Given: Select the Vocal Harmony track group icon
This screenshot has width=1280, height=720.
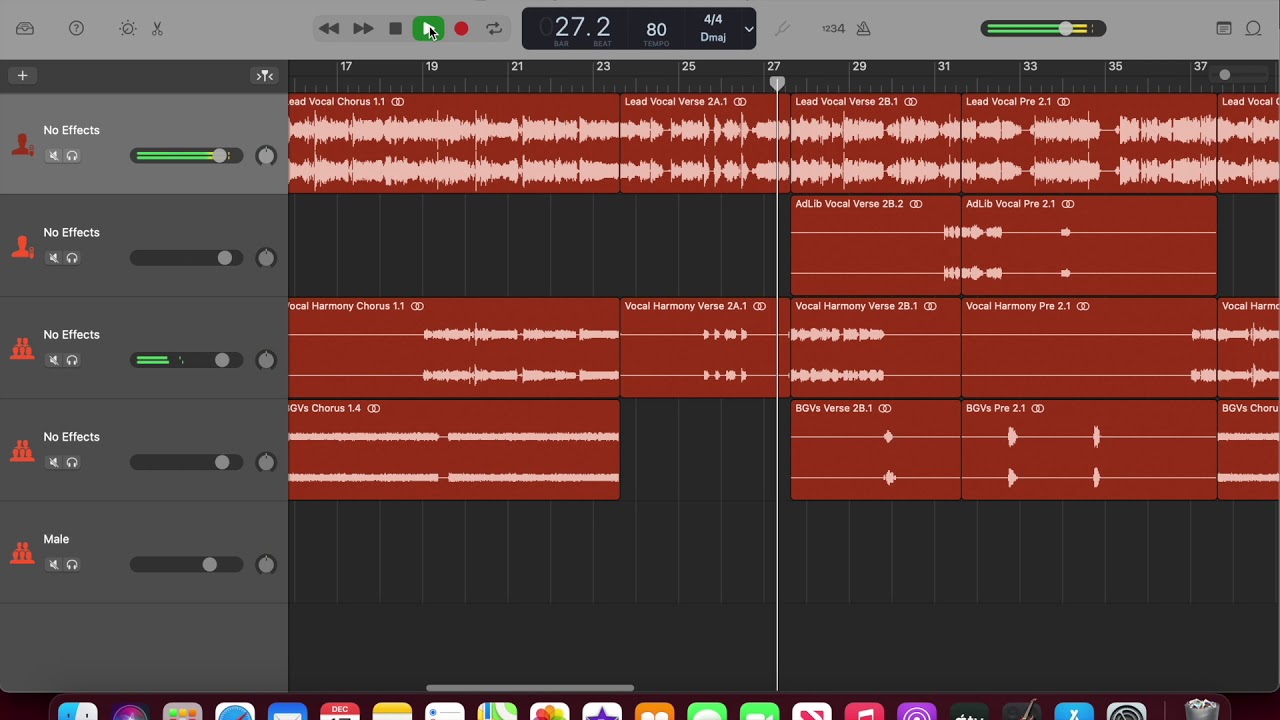Looking at the screenshot, I should (x=21, y=348).
